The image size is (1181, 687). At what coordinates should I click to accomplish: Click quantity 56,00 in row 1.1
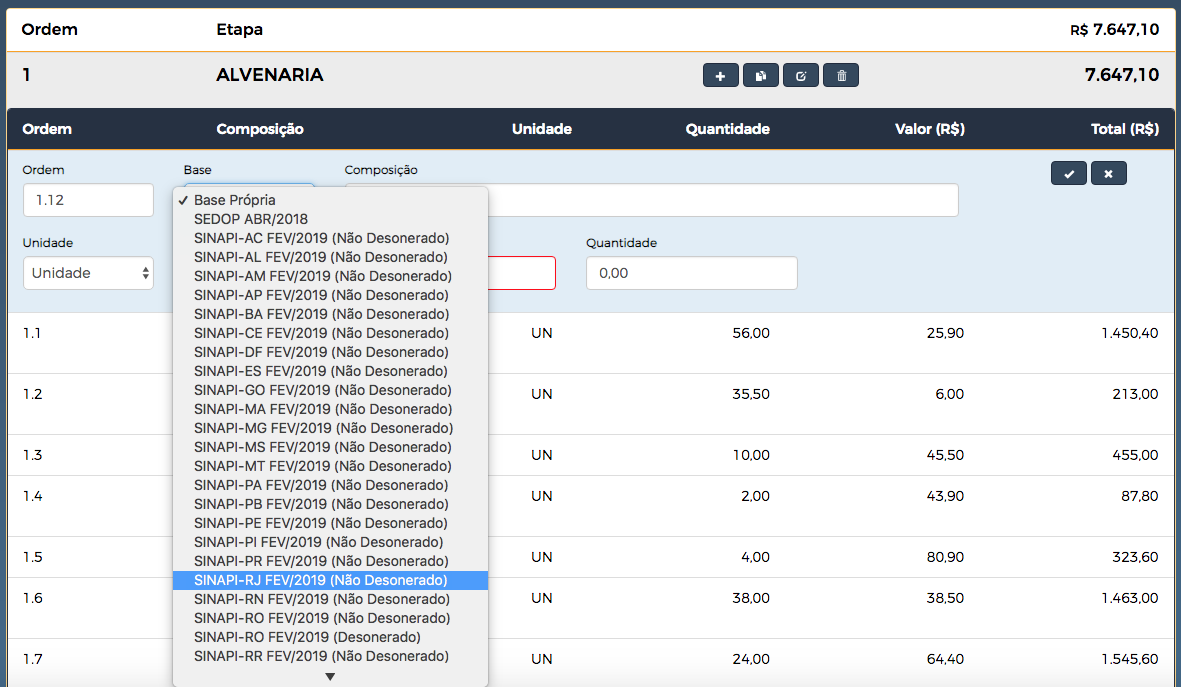tap(751, 333)
